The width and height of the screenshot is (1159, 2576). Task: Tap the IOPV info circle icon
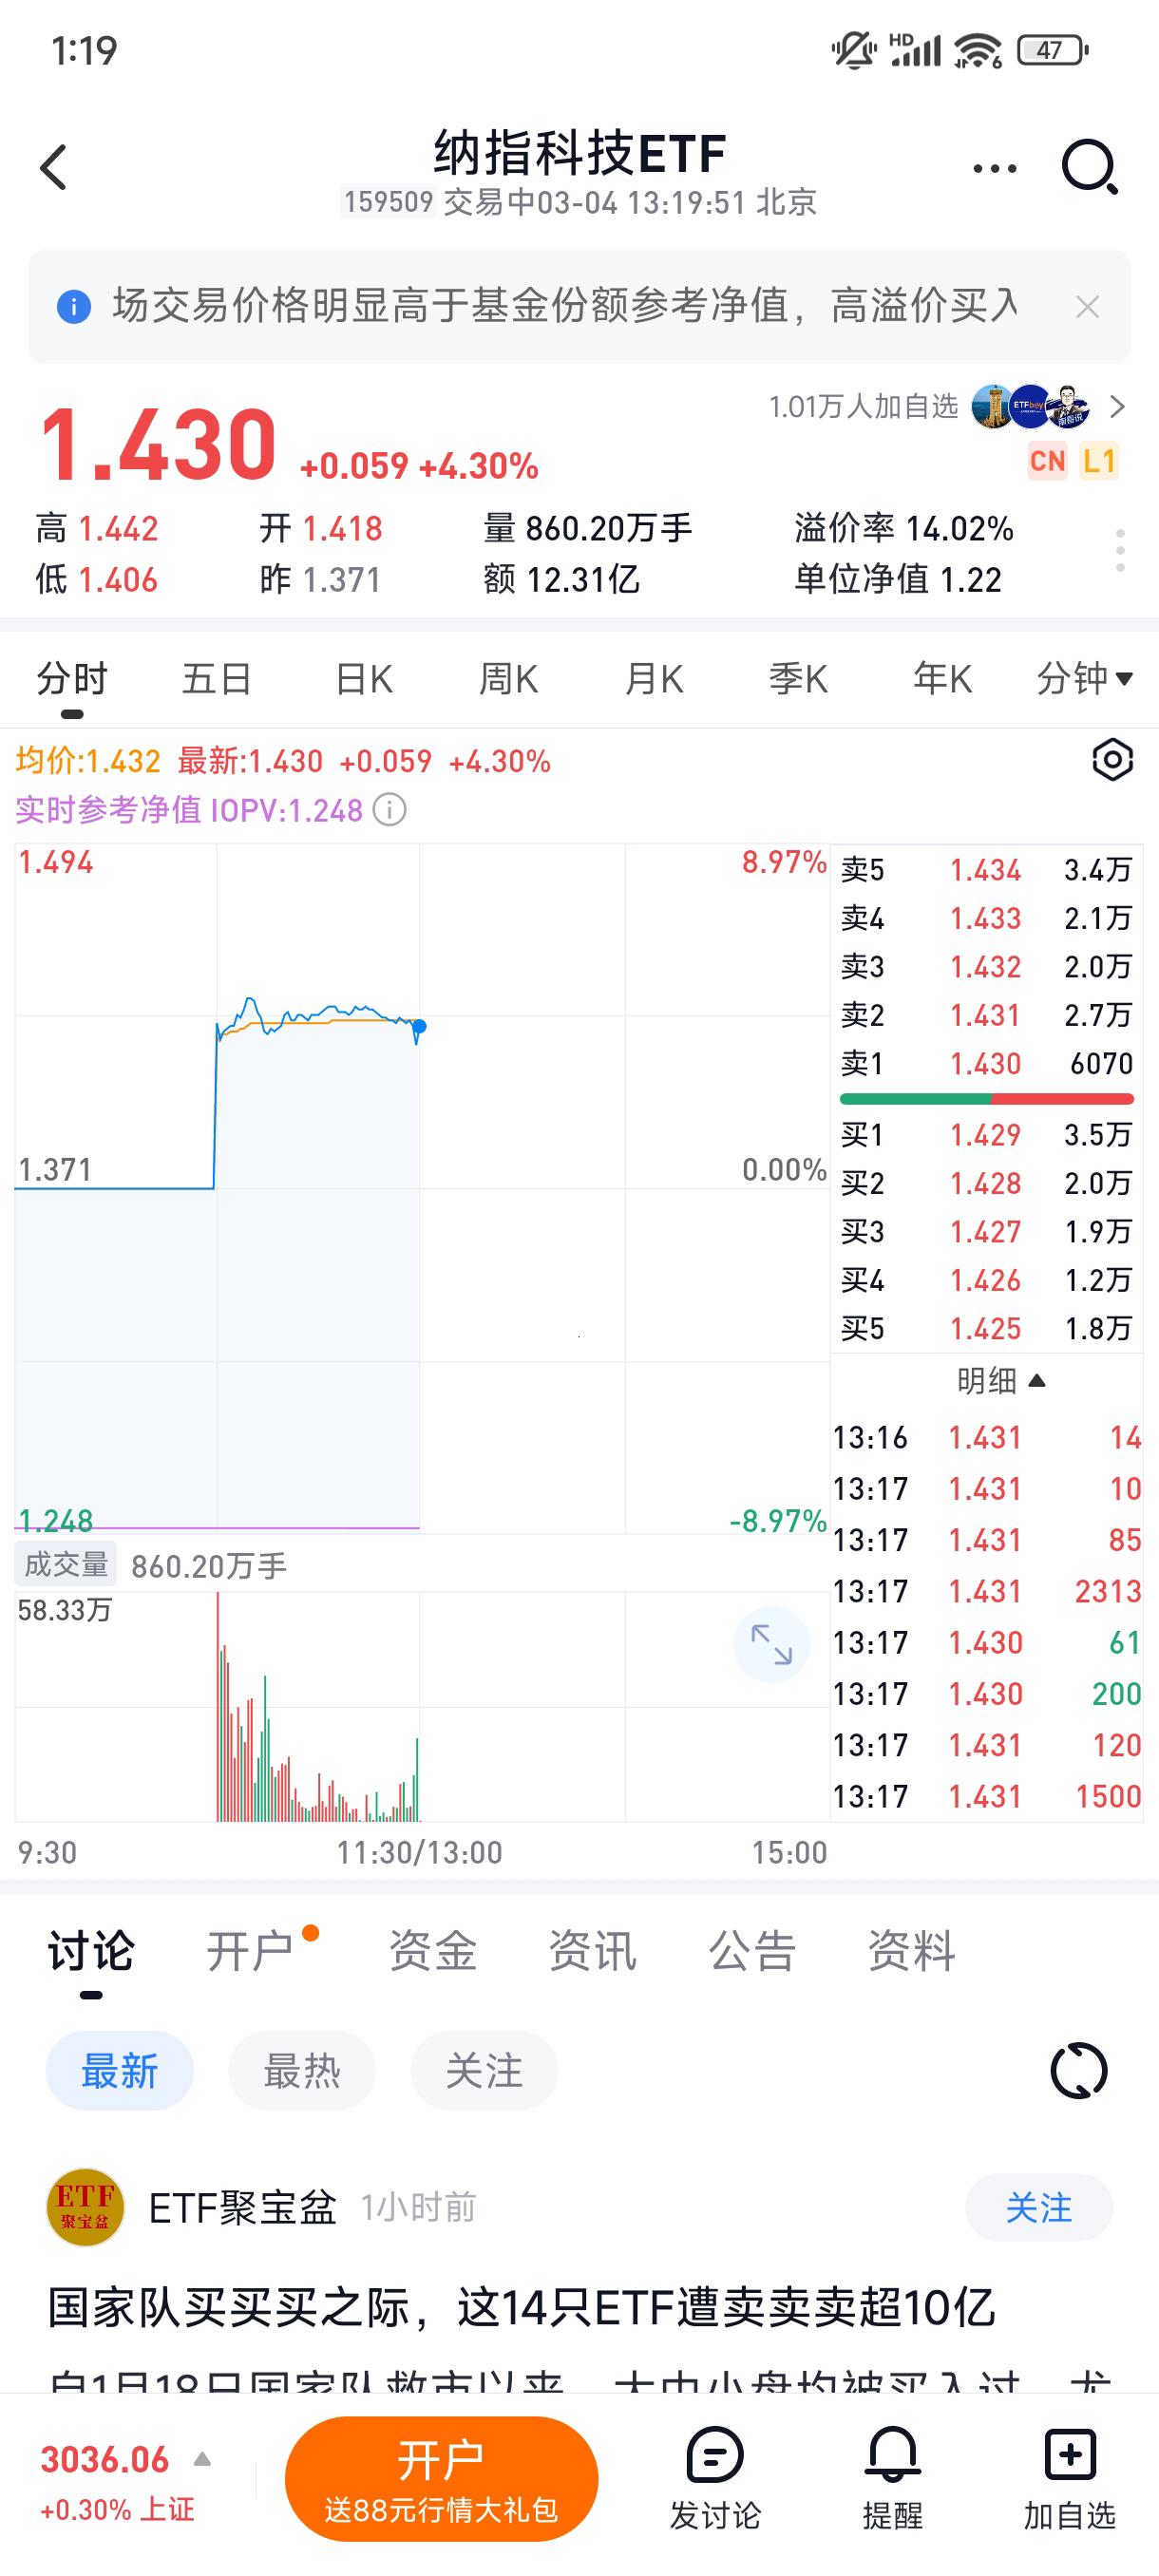[390, 810]
